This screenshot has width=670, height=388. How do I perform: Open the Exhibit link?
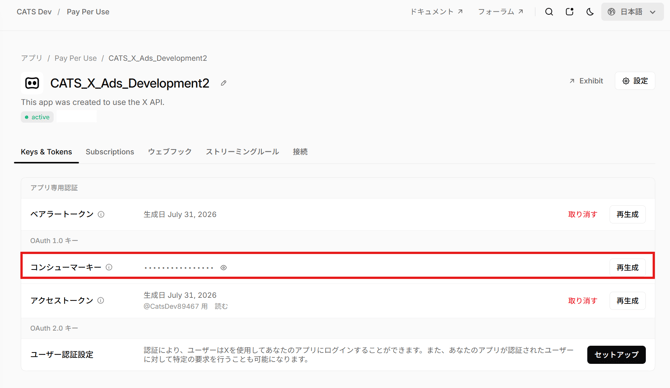586,81
